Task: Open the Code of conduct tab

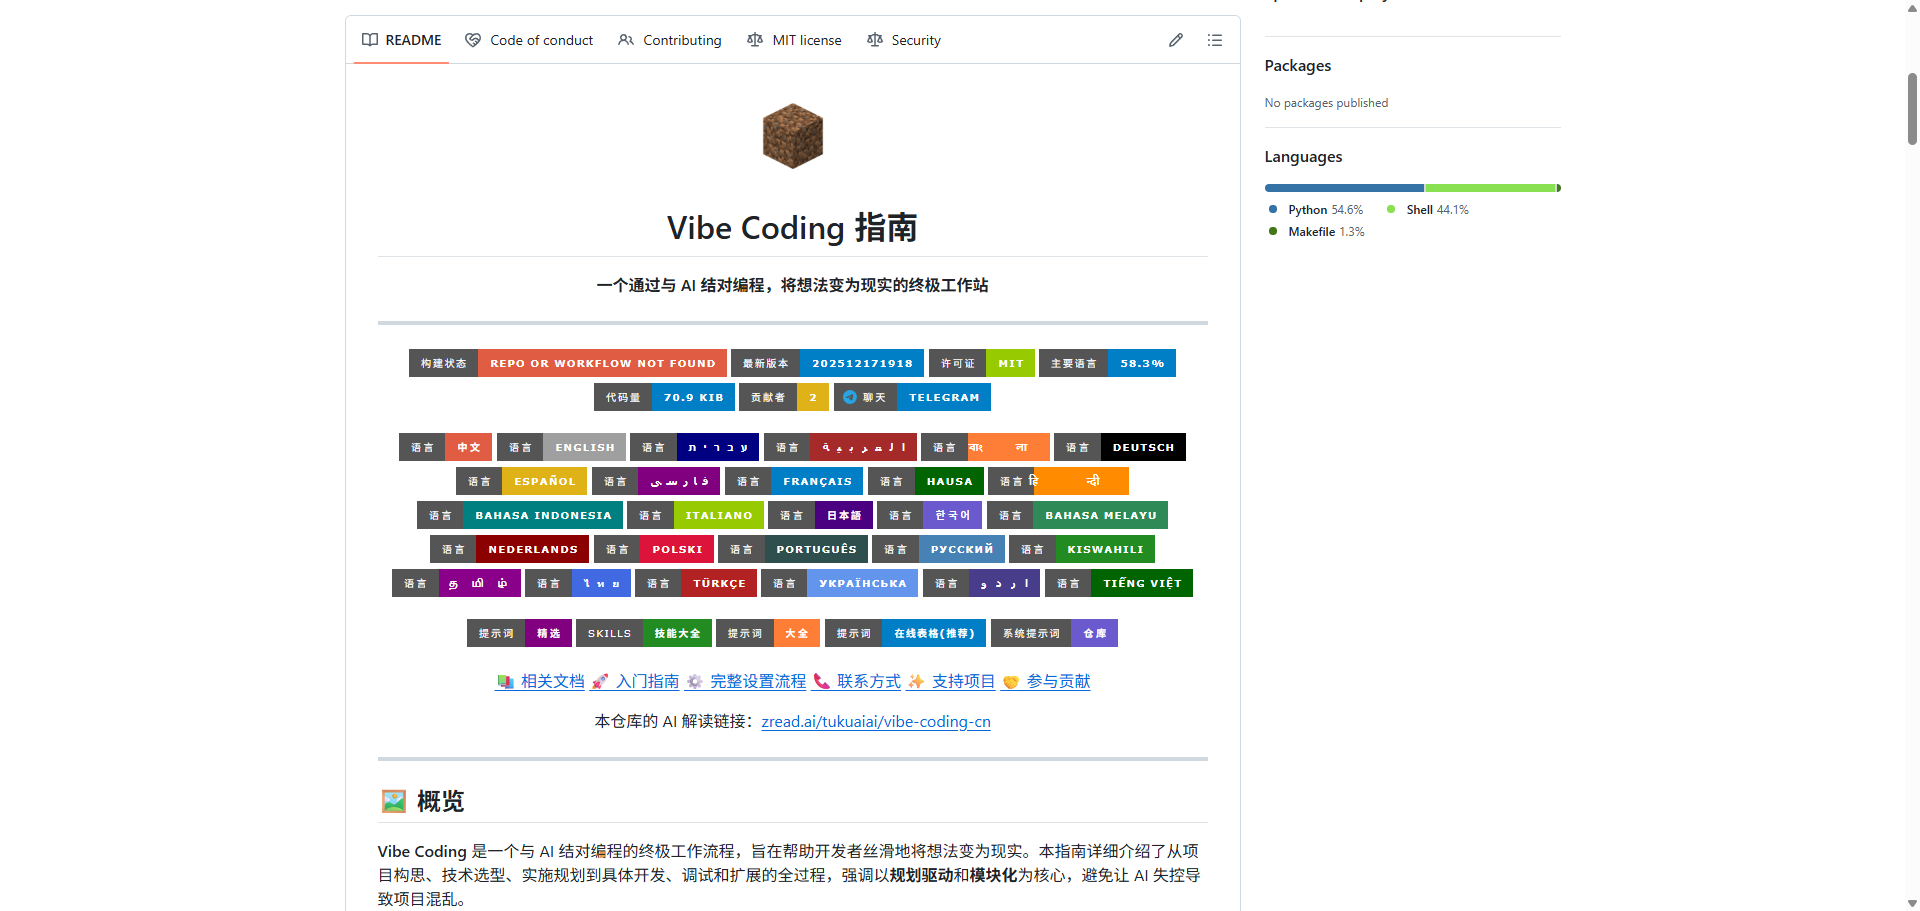Action: click(x=529, y=40)
